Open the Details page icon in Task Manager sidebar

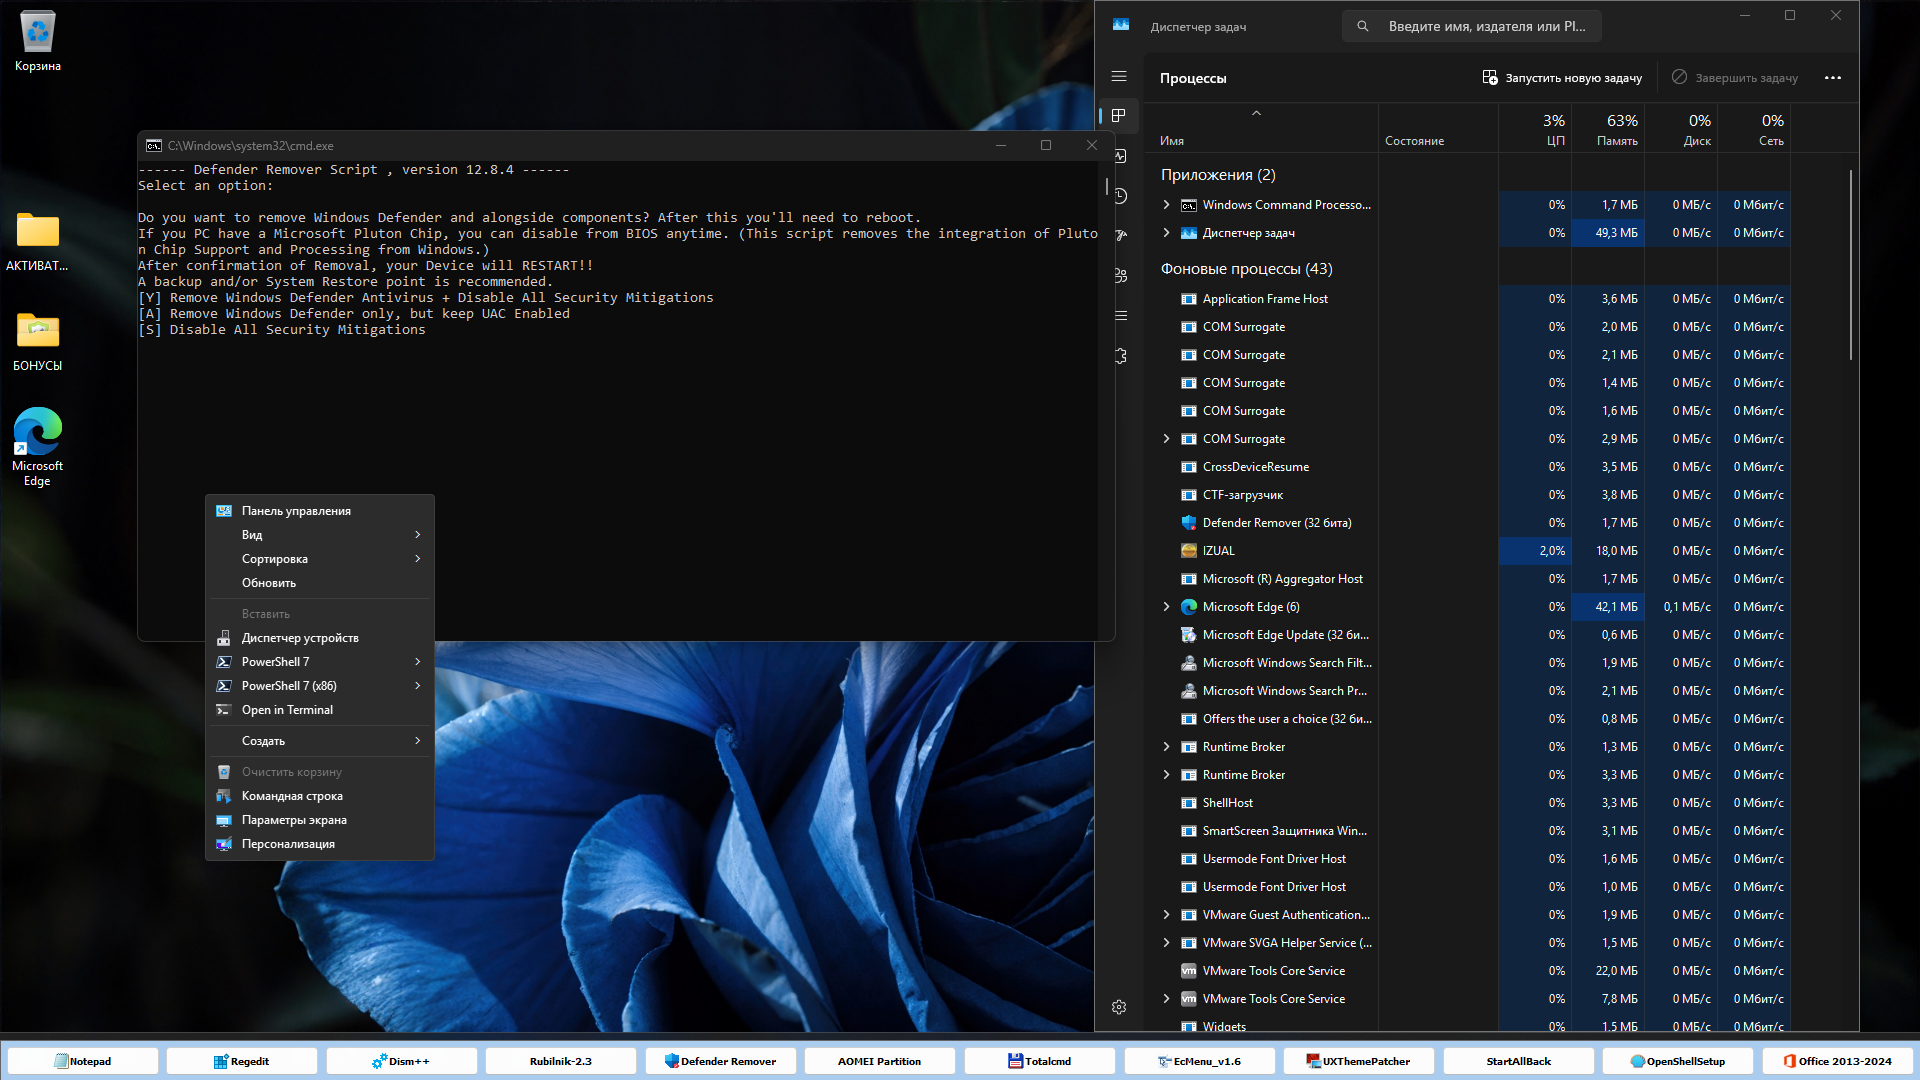(1119, 316)
